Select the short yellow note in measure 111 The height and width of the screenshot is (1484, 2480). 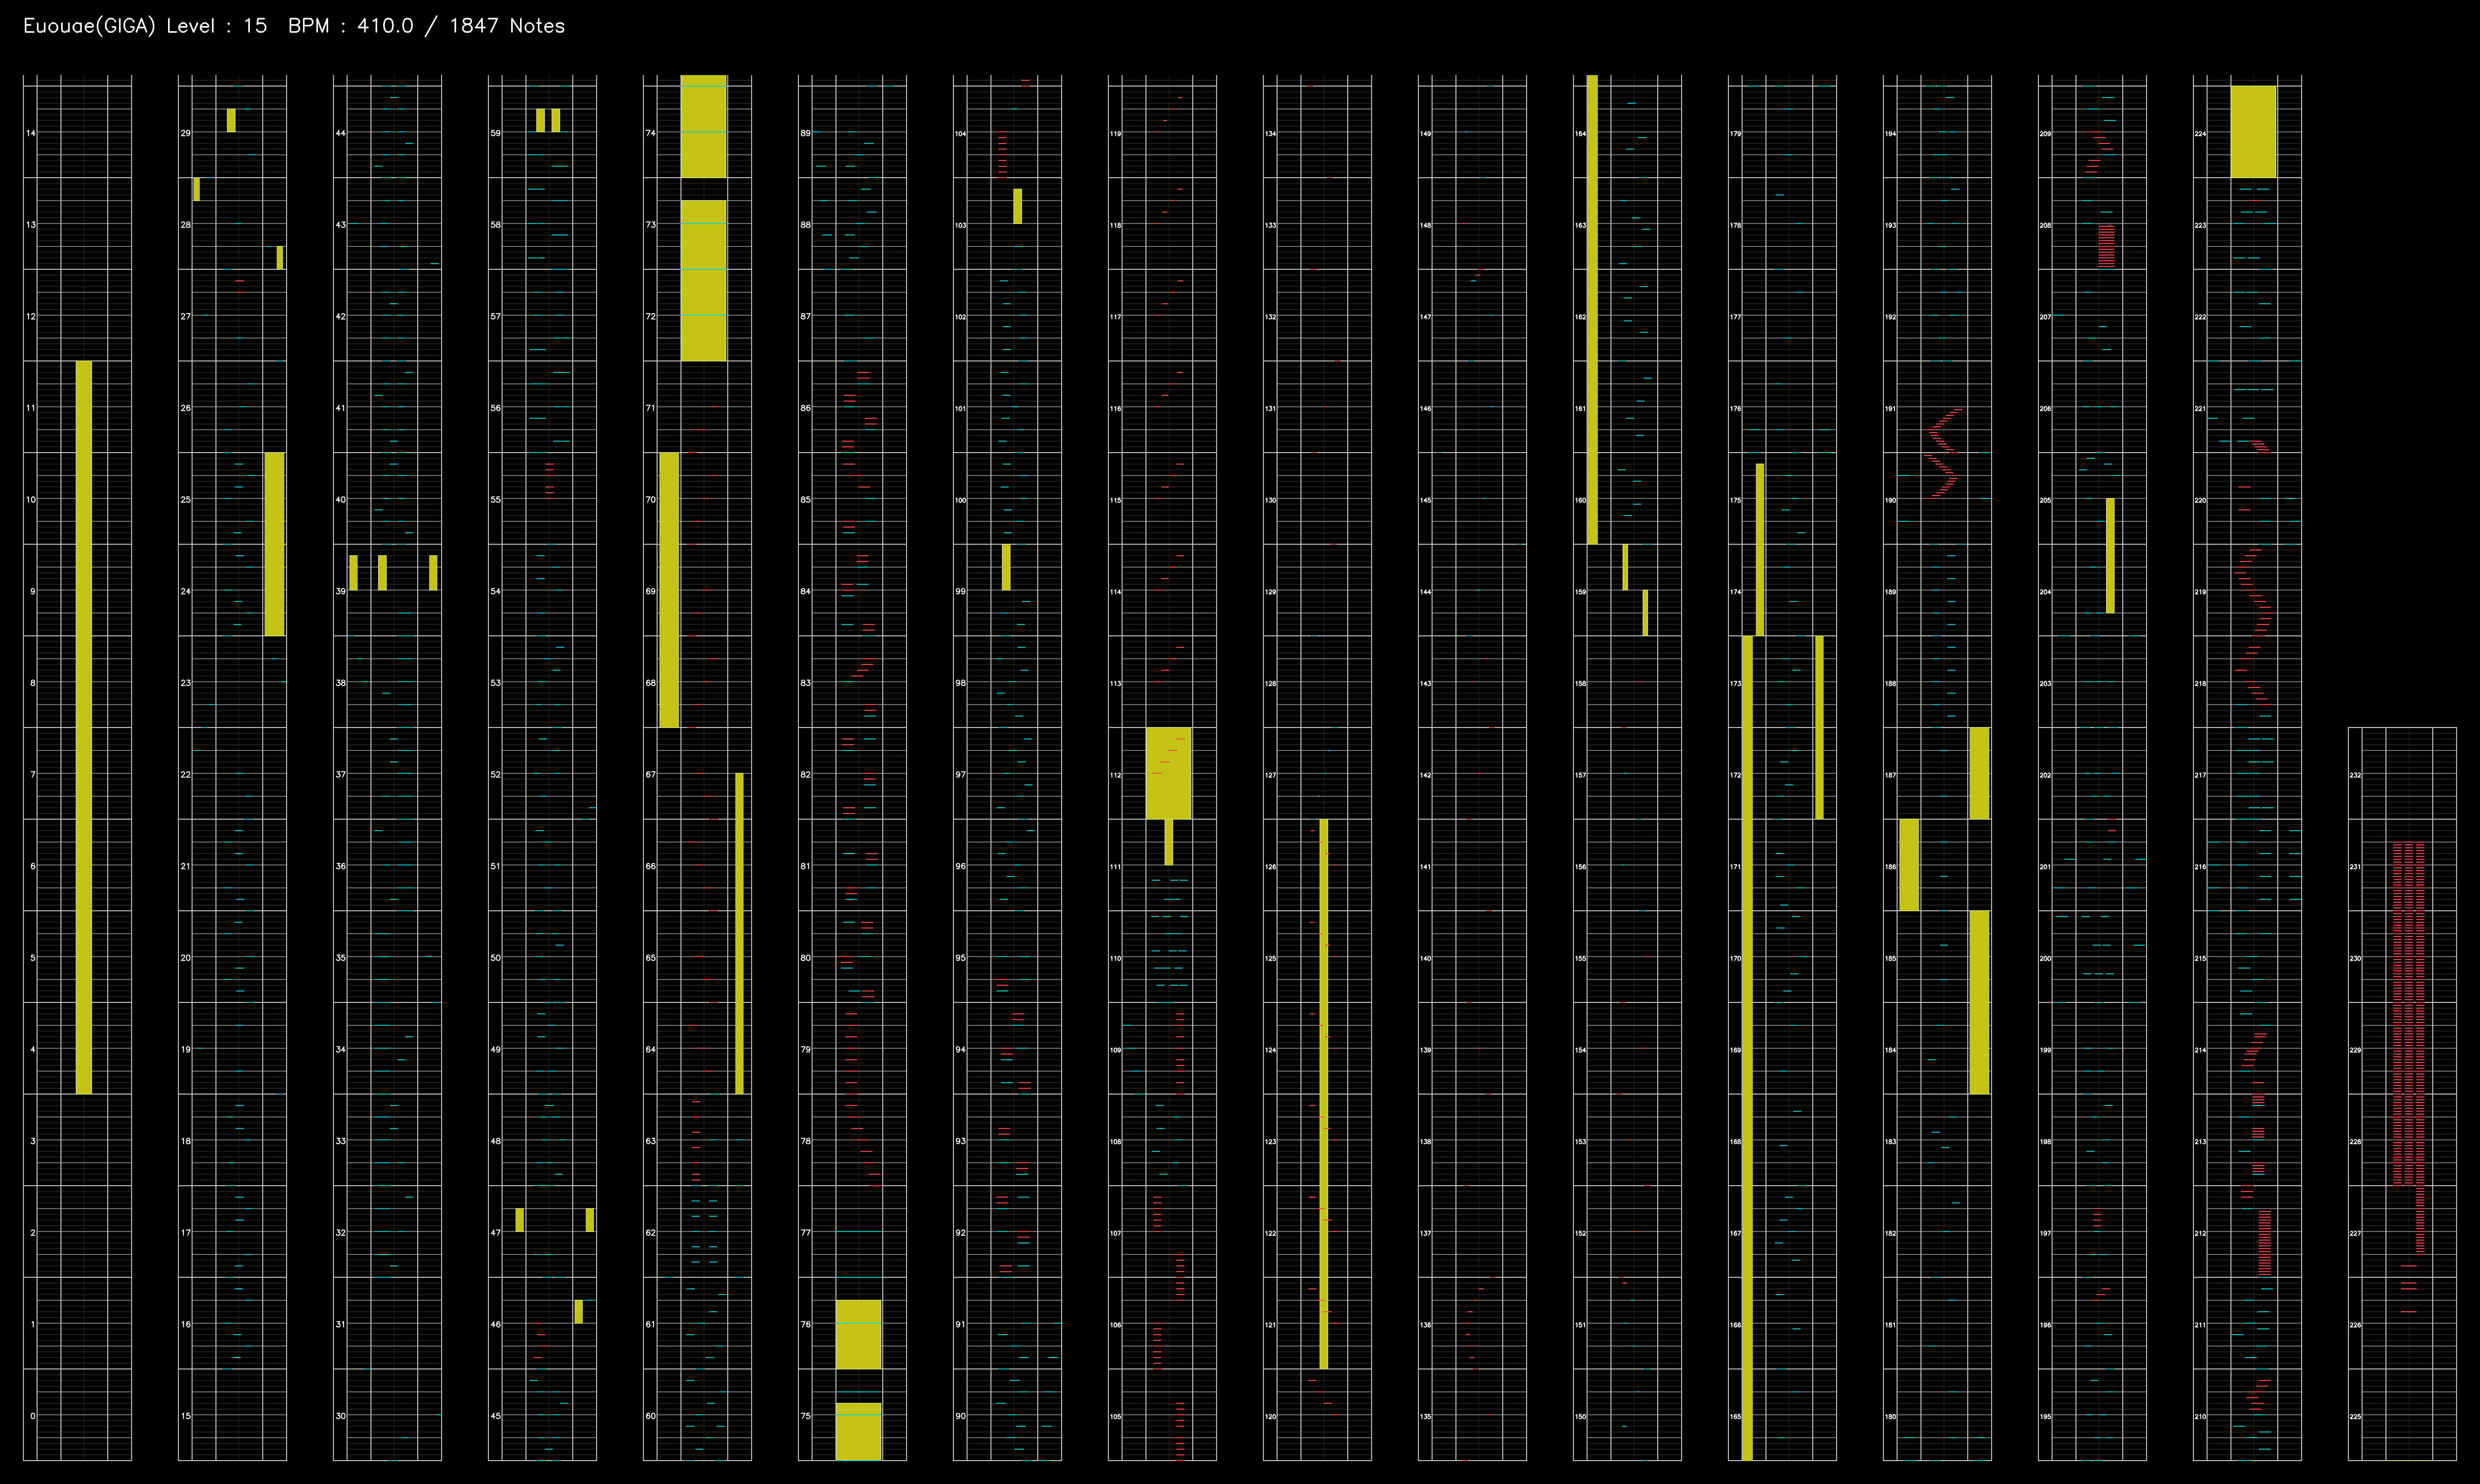[1169, 842]
